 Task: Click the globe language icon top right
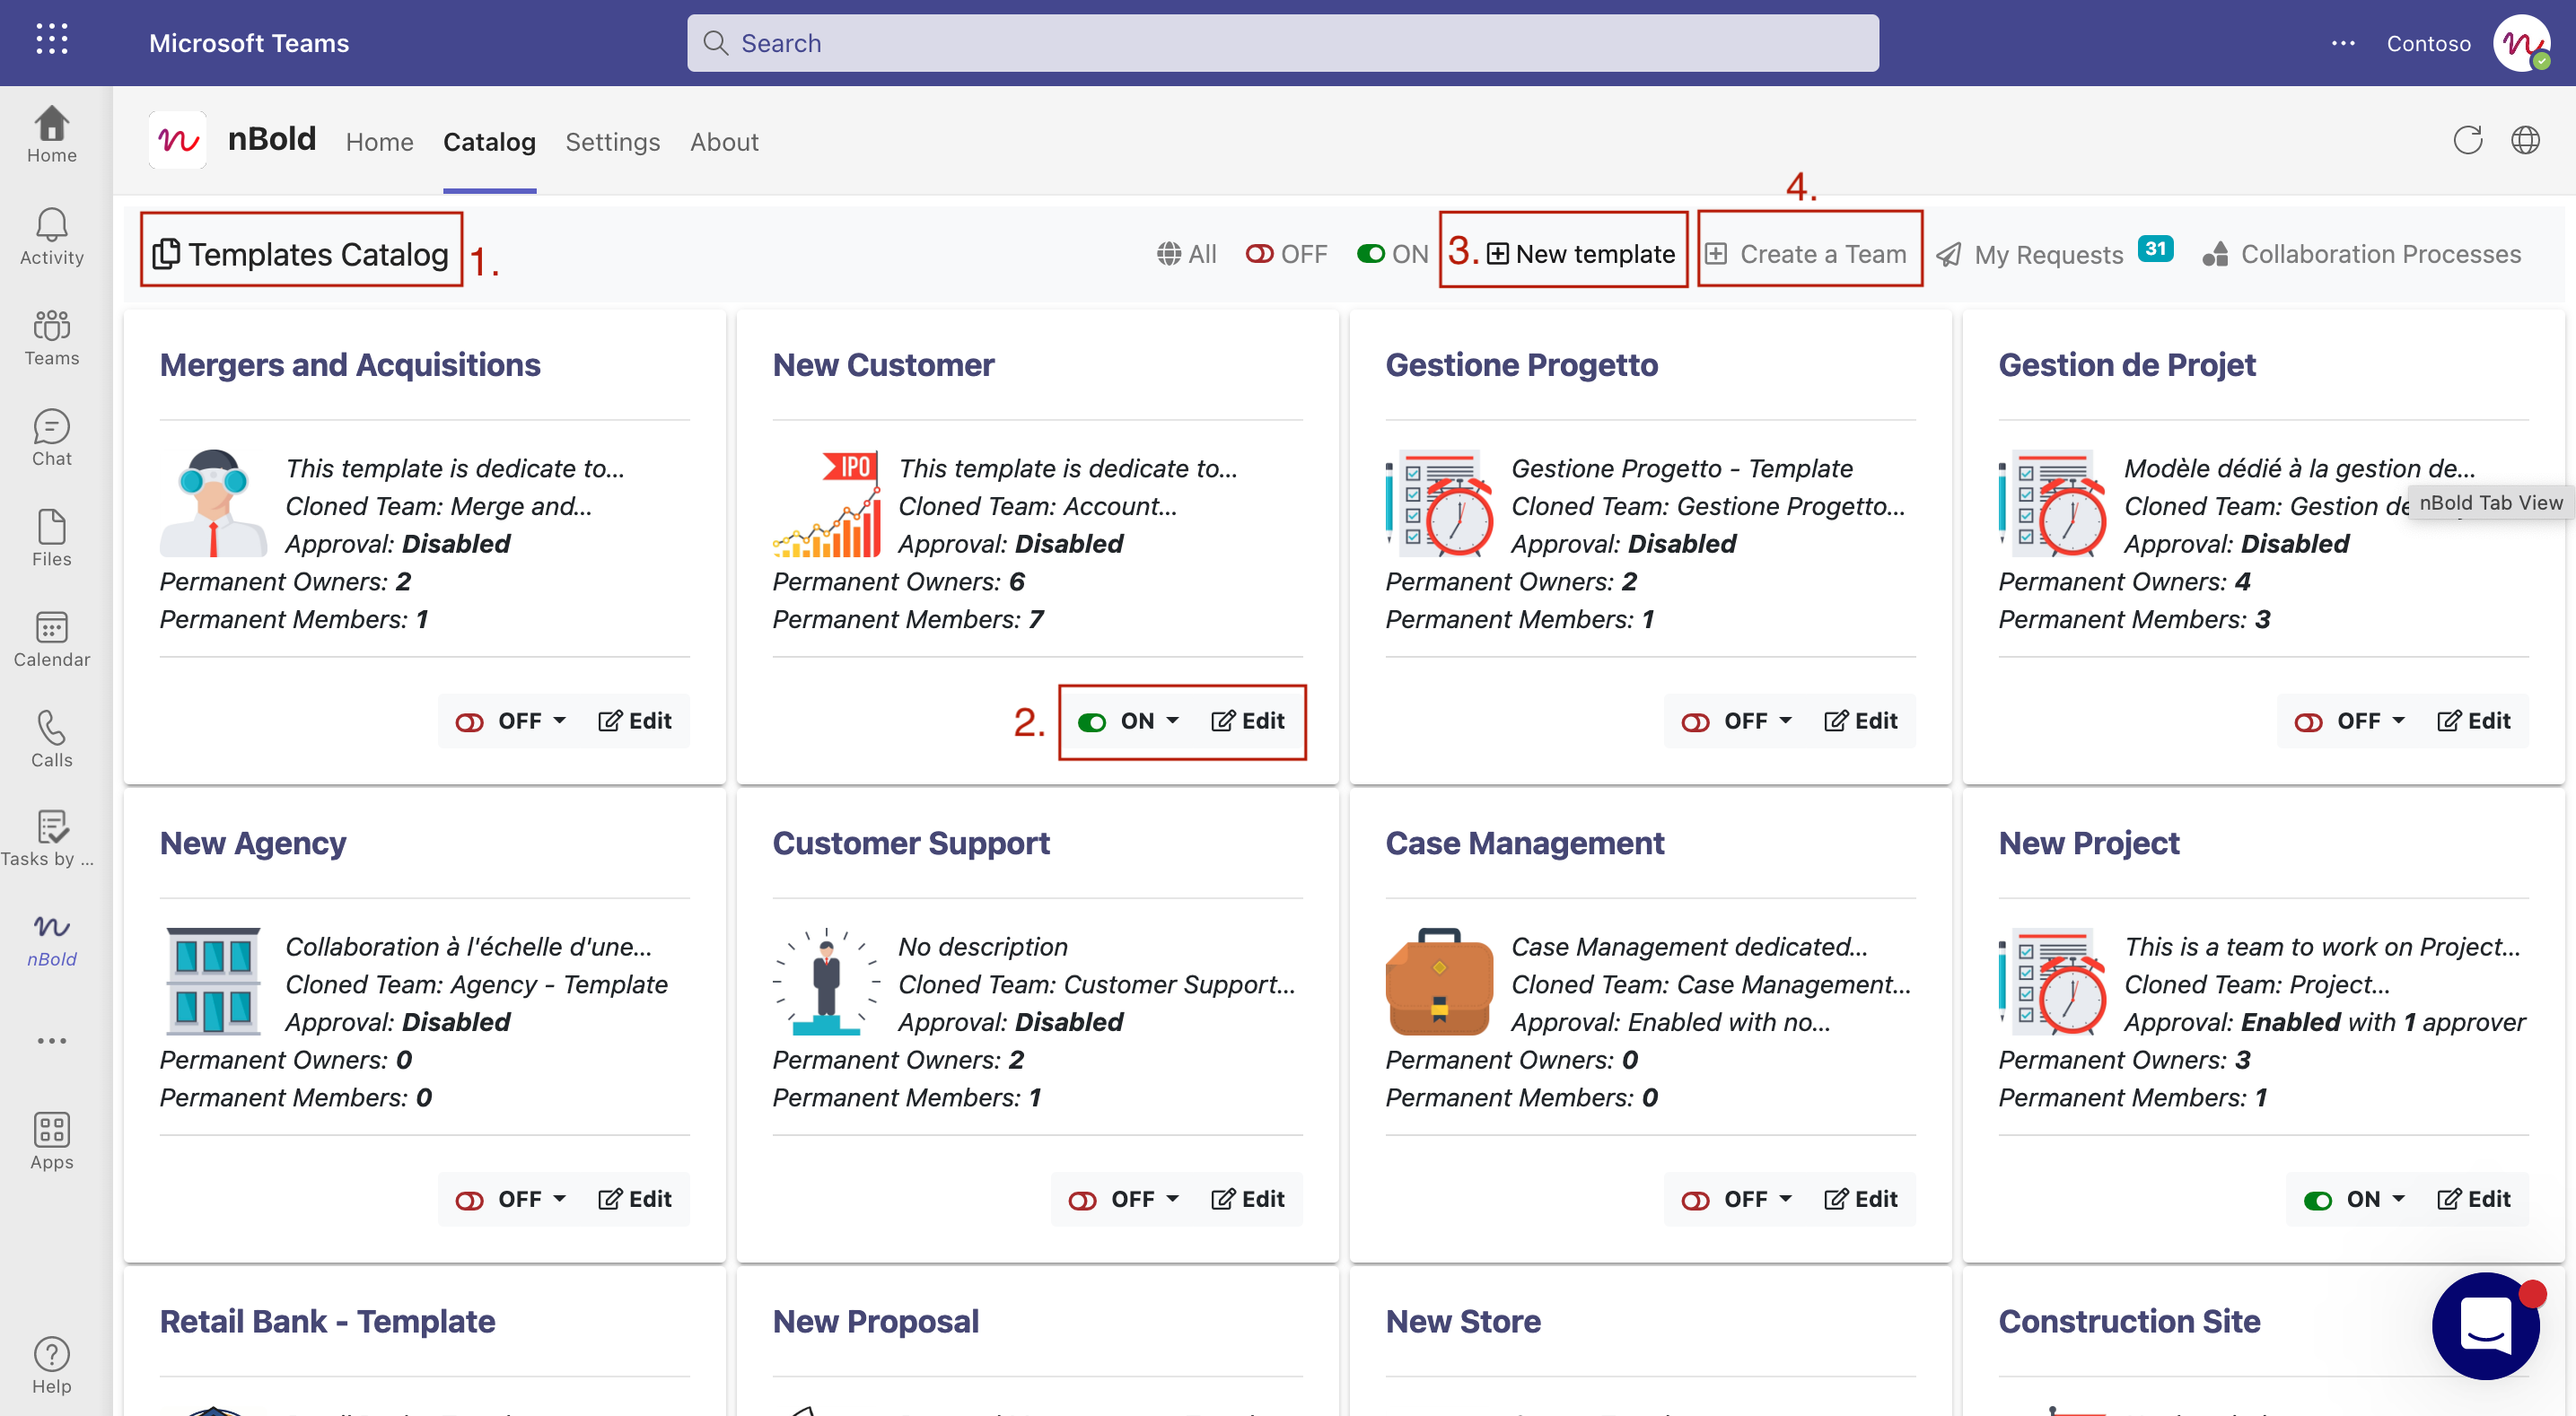[2525, 140]
